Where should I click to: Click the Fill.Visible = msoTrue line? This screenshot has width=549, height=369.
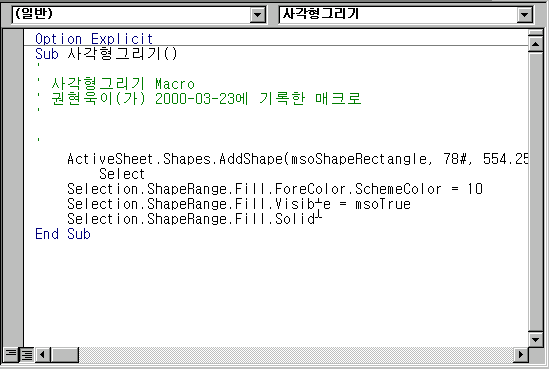coord(239,204)
